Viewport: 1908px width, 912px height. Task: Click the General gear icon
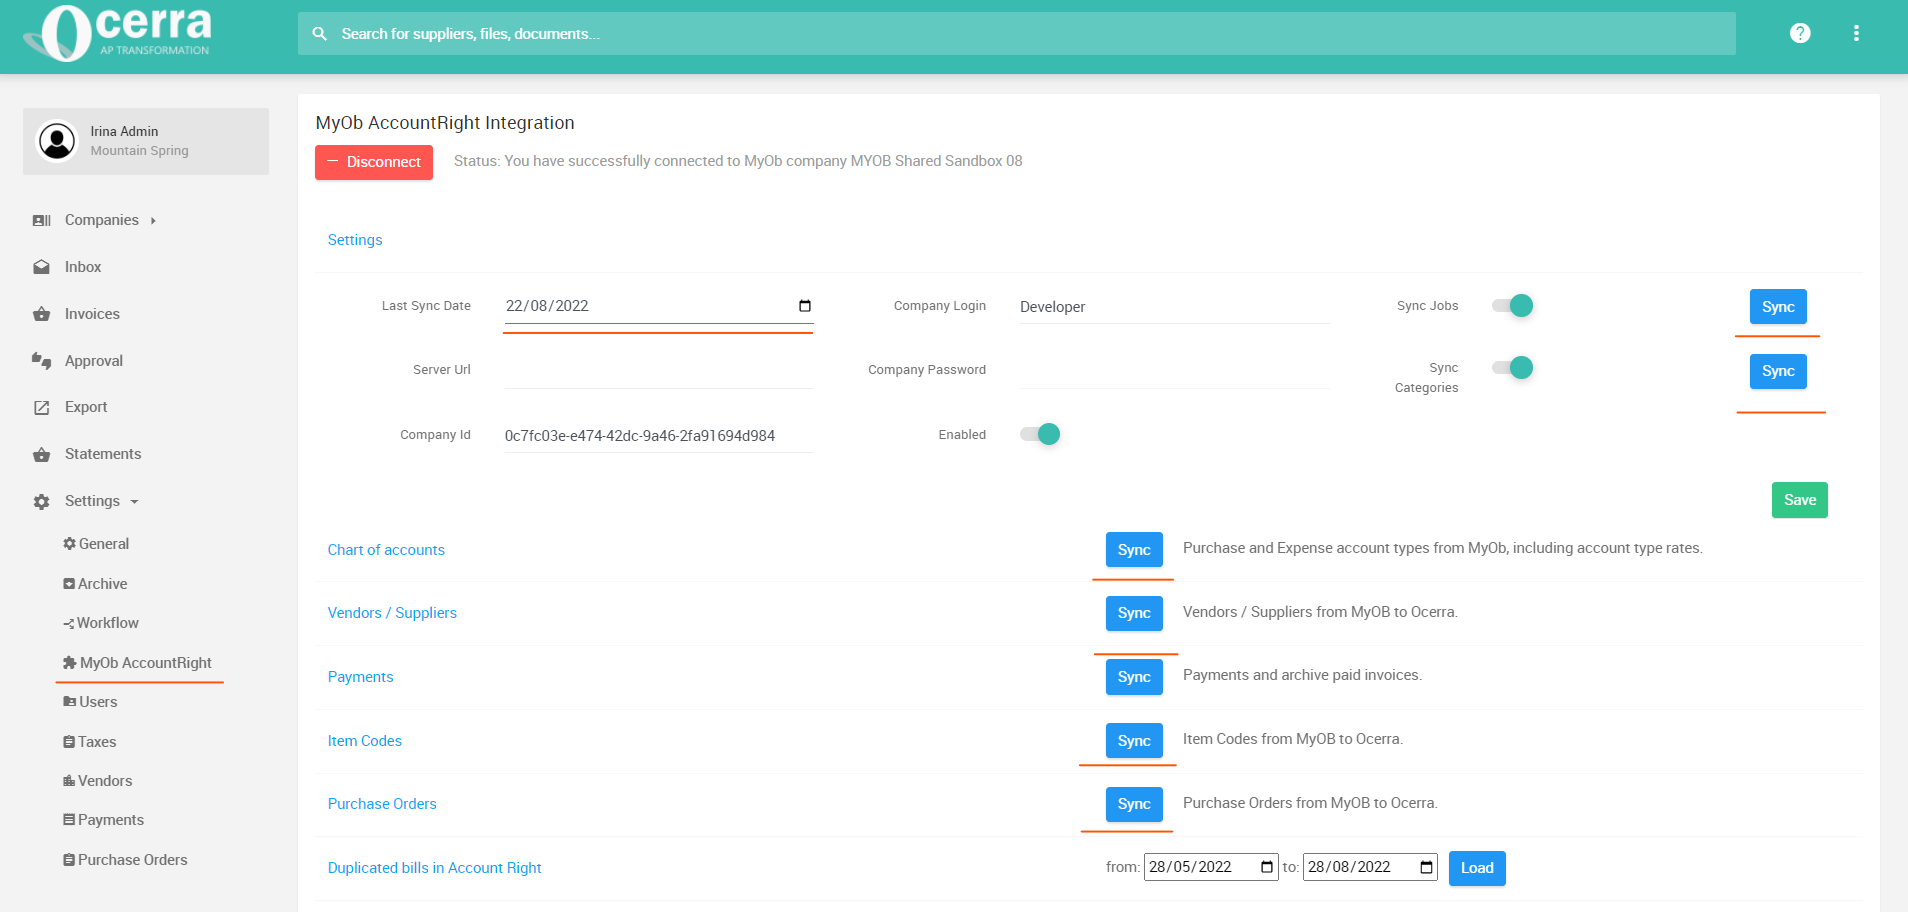point(69,544)
